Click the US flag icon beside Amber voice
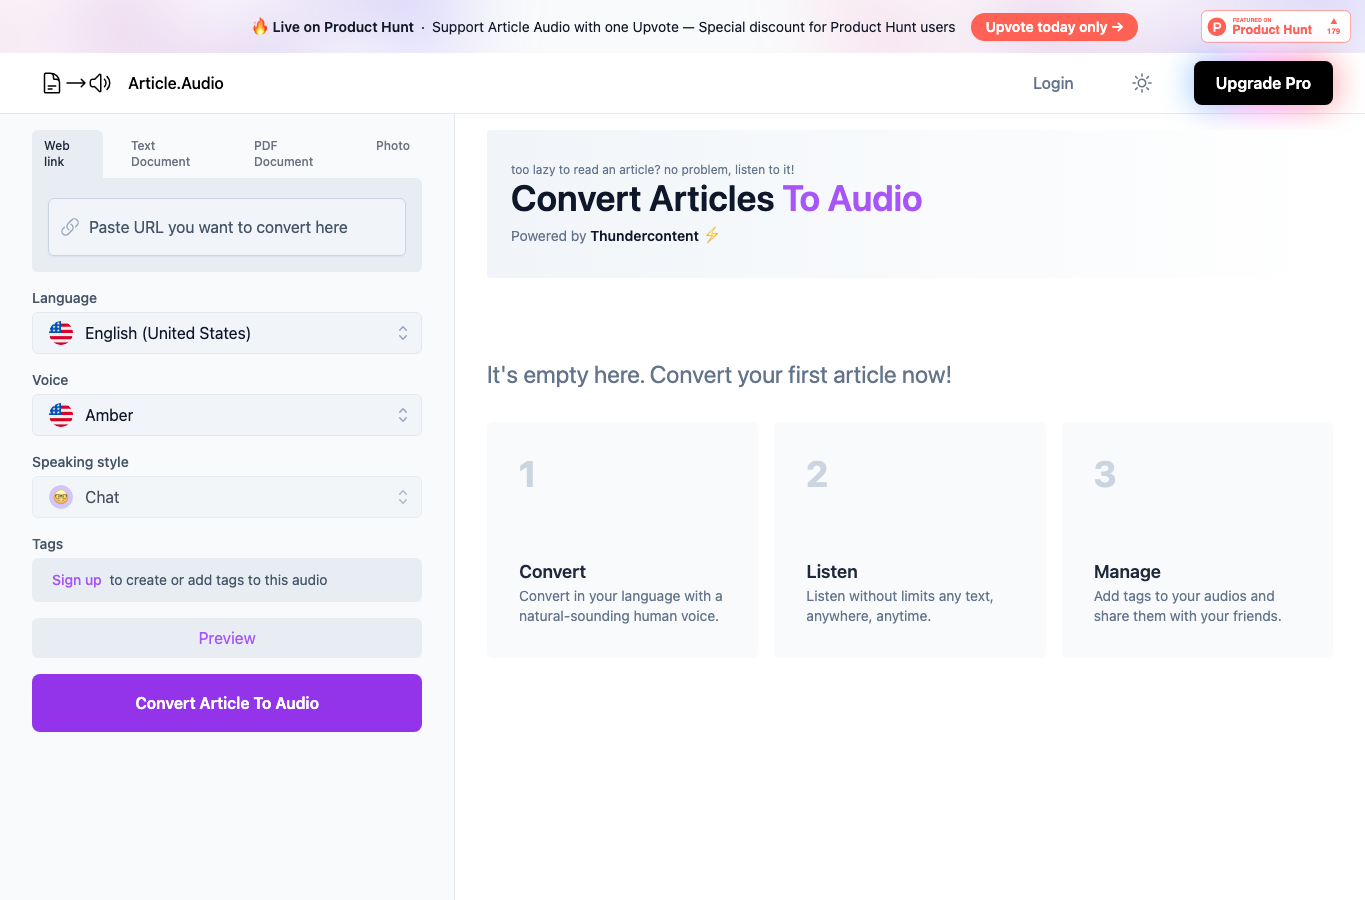1365x900 pixels. point(61,415)
